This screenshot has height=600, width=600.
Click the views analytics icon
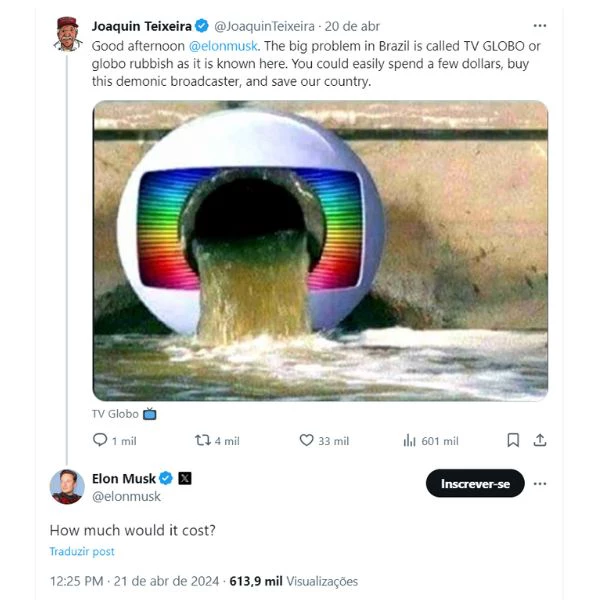(x=409, y=440)
